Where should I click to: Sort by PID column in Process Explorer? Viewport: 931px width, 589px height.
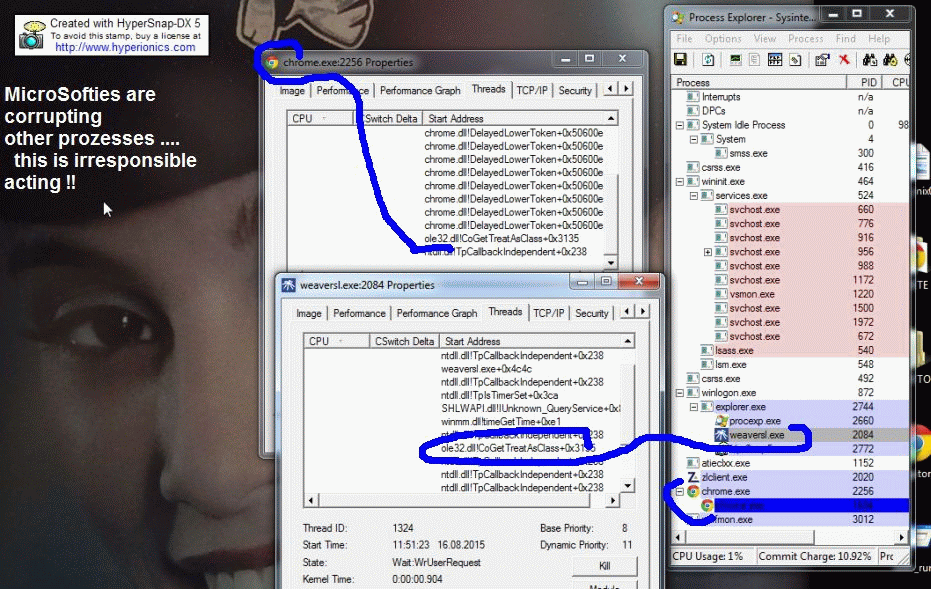click(x=864, y=83)
